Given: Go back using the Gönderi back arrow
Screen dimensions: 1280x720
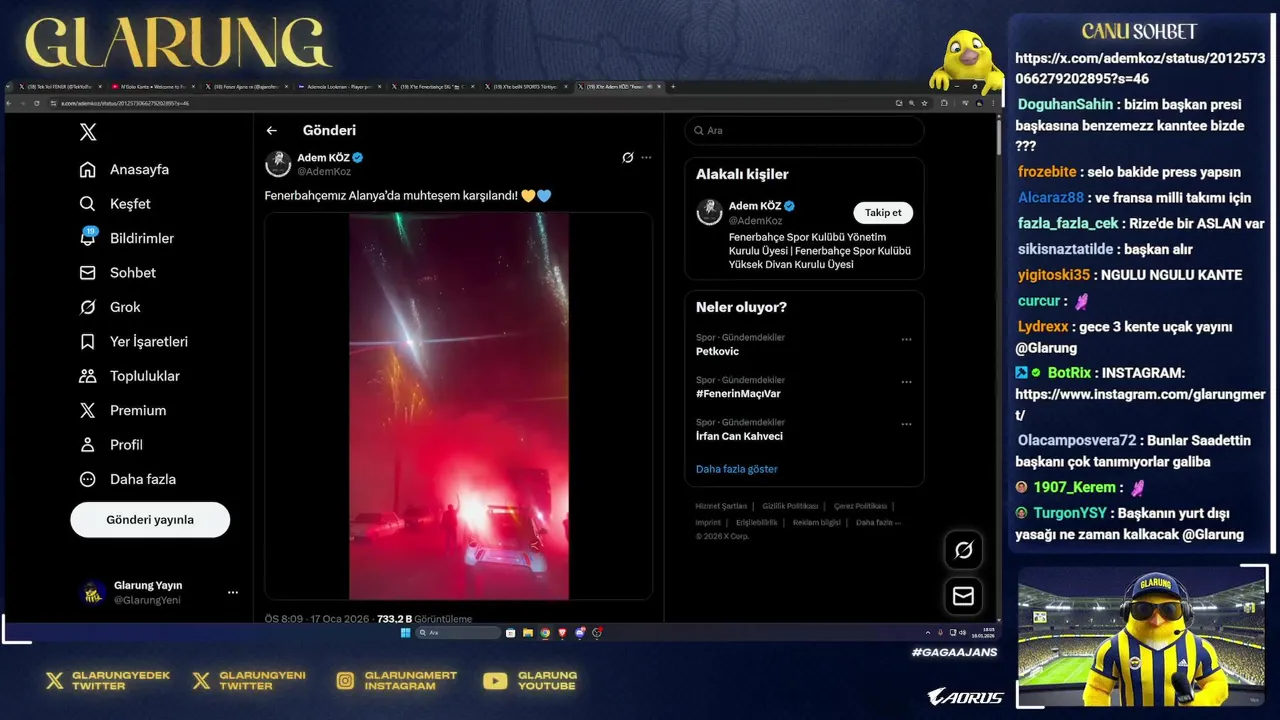Looking at the screenshot, I should 271,131.
